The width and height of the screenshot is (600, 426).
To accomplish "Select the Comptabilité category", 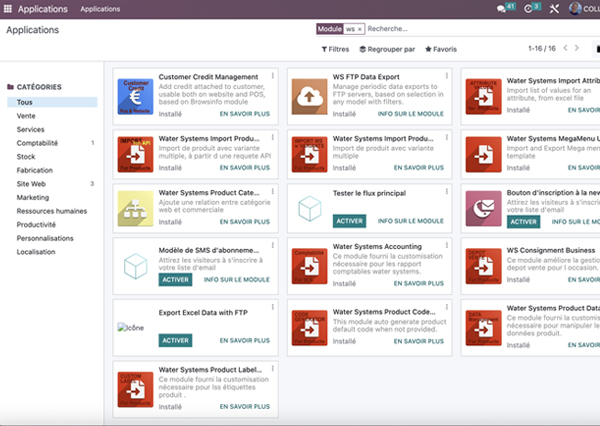I will pyautogui.click(x=52, y=143).
